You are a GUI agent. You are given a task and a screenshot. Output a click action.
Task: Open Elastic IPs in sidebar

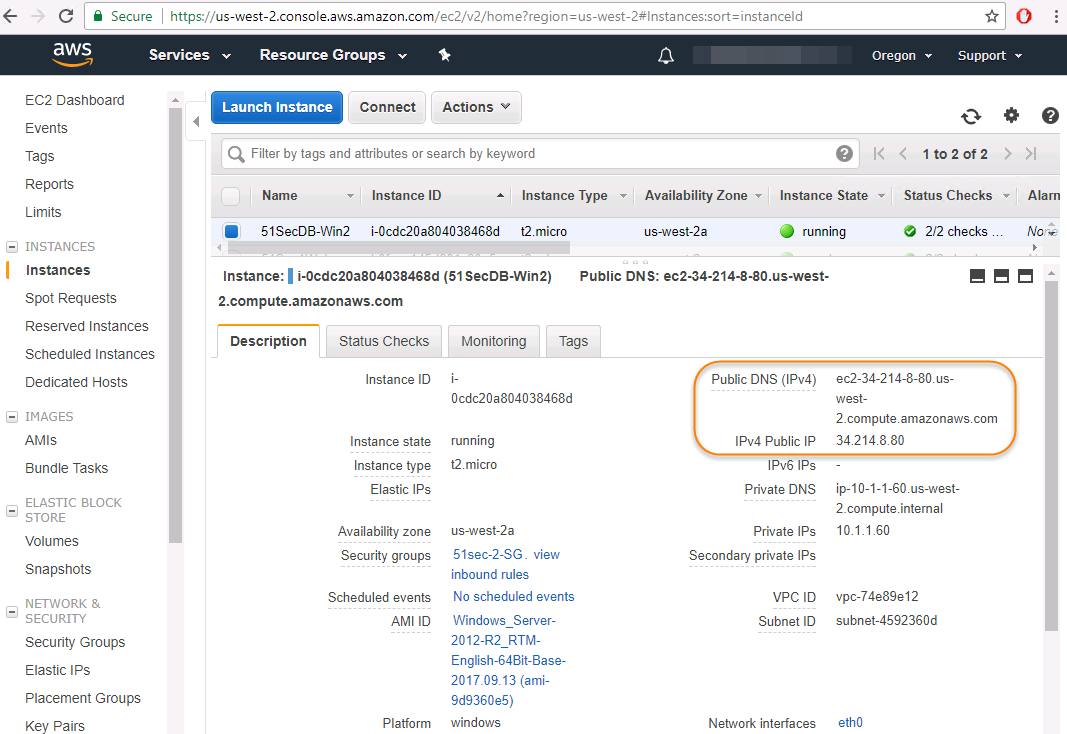tap(57, 670)
